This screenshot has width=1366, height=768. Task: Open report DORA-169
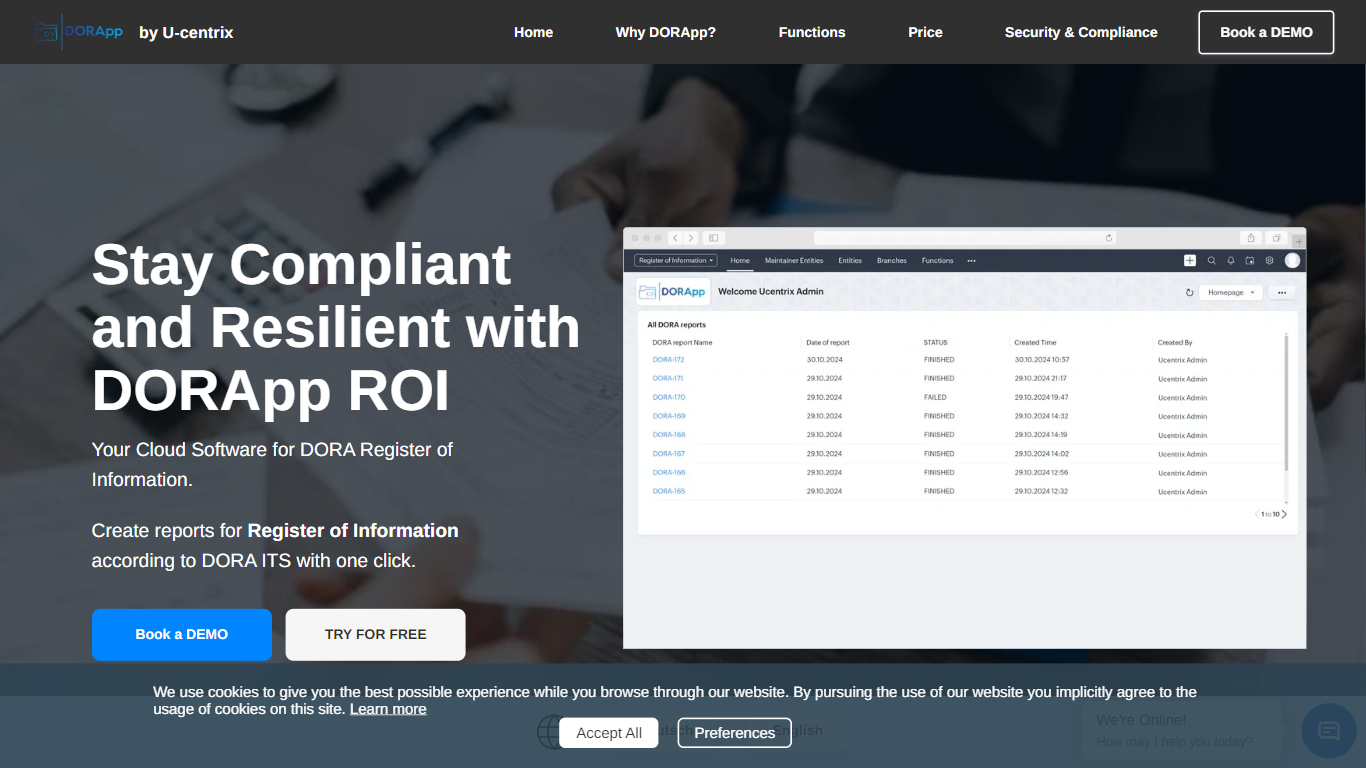669,416
